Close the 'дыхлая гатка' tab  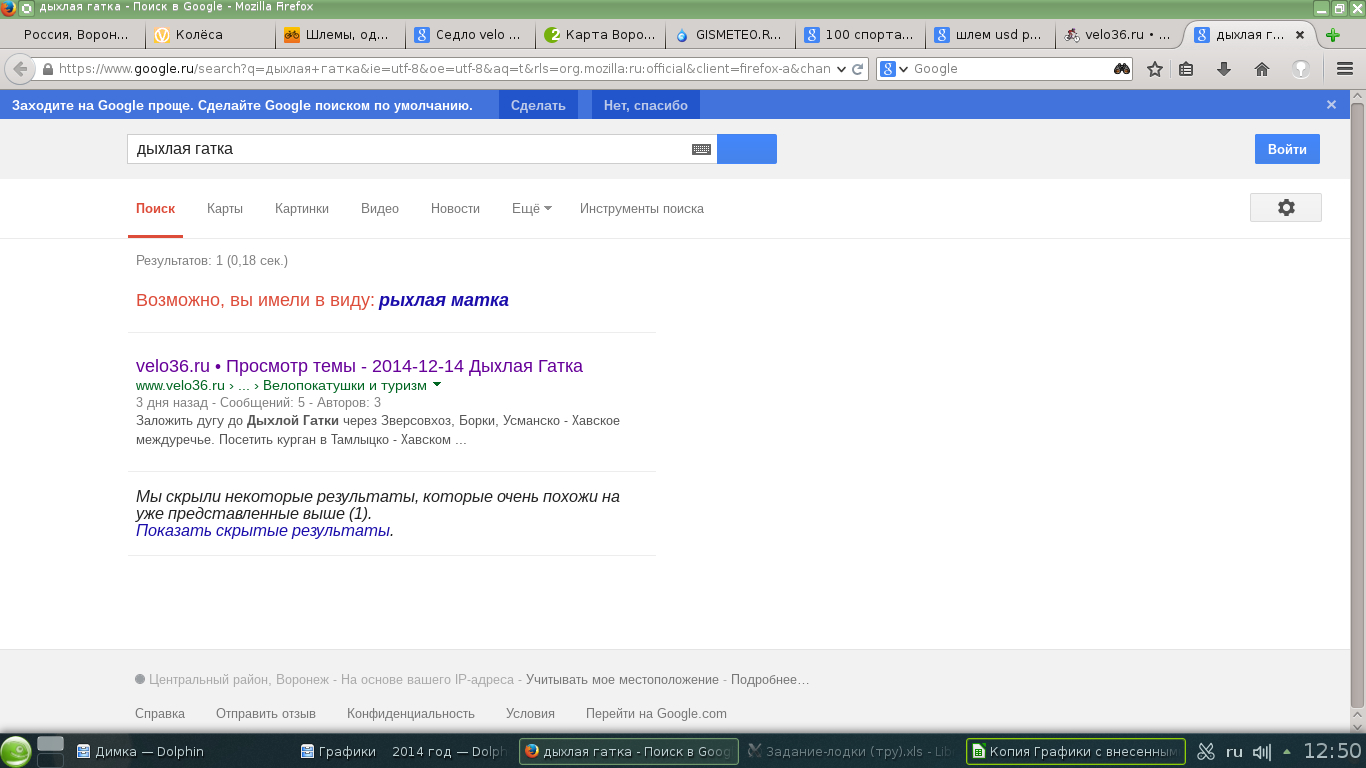point(1300,34)
